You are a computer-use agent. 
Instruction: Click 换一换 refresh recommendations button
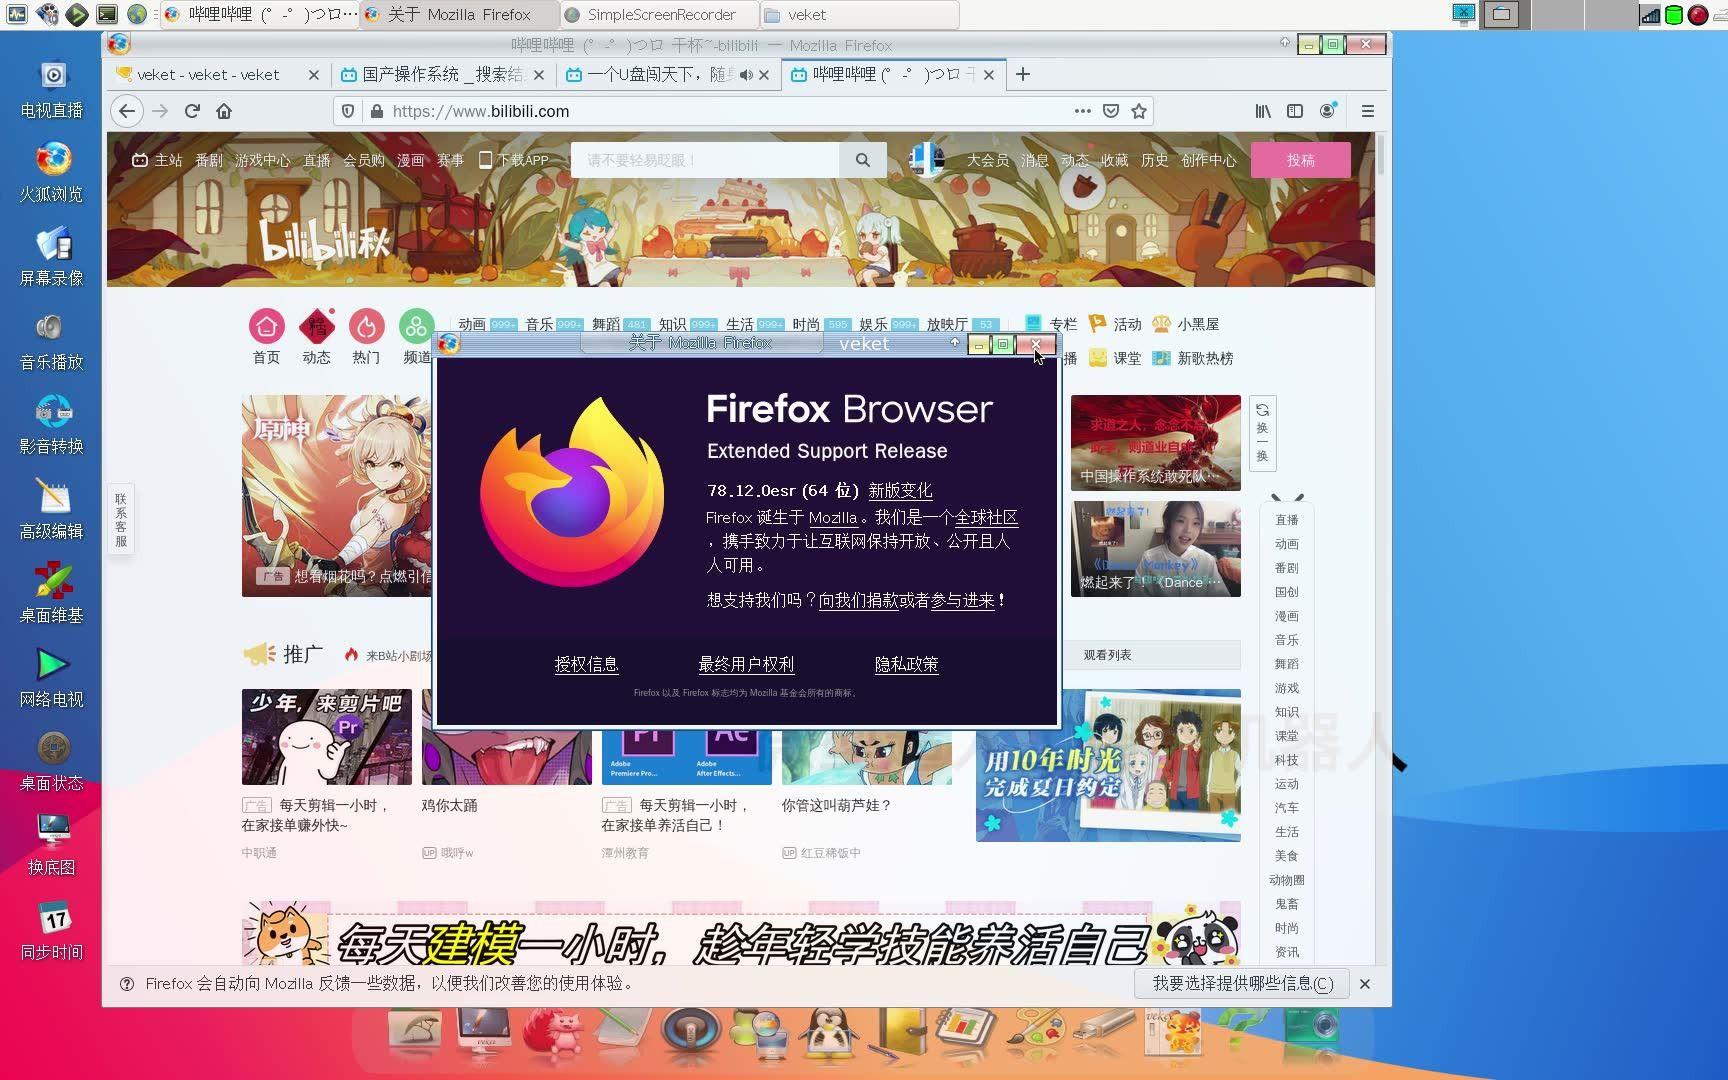(x=1262, y=433)
